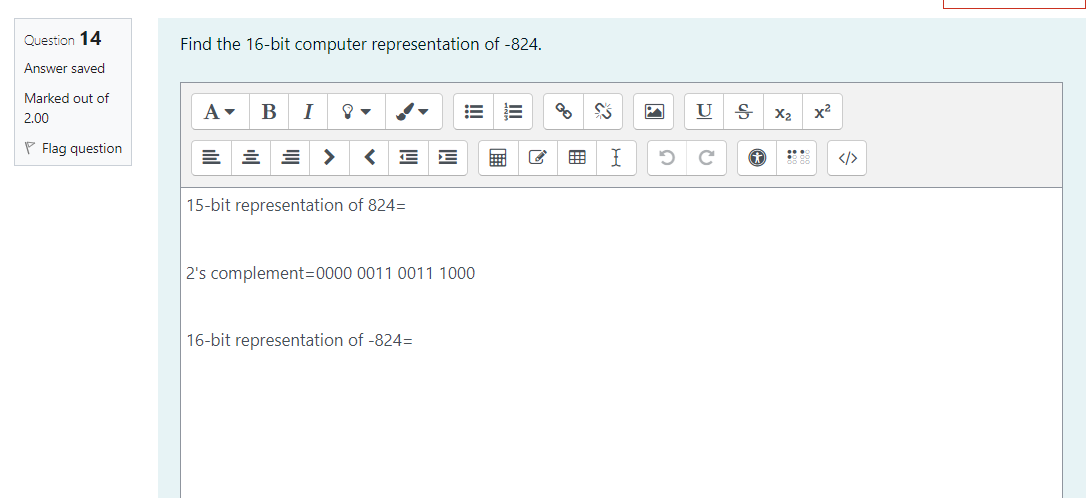This screenshot has width=1086, height=498.
Task: Insert a table using the grid icon
Action: [577, 158]
